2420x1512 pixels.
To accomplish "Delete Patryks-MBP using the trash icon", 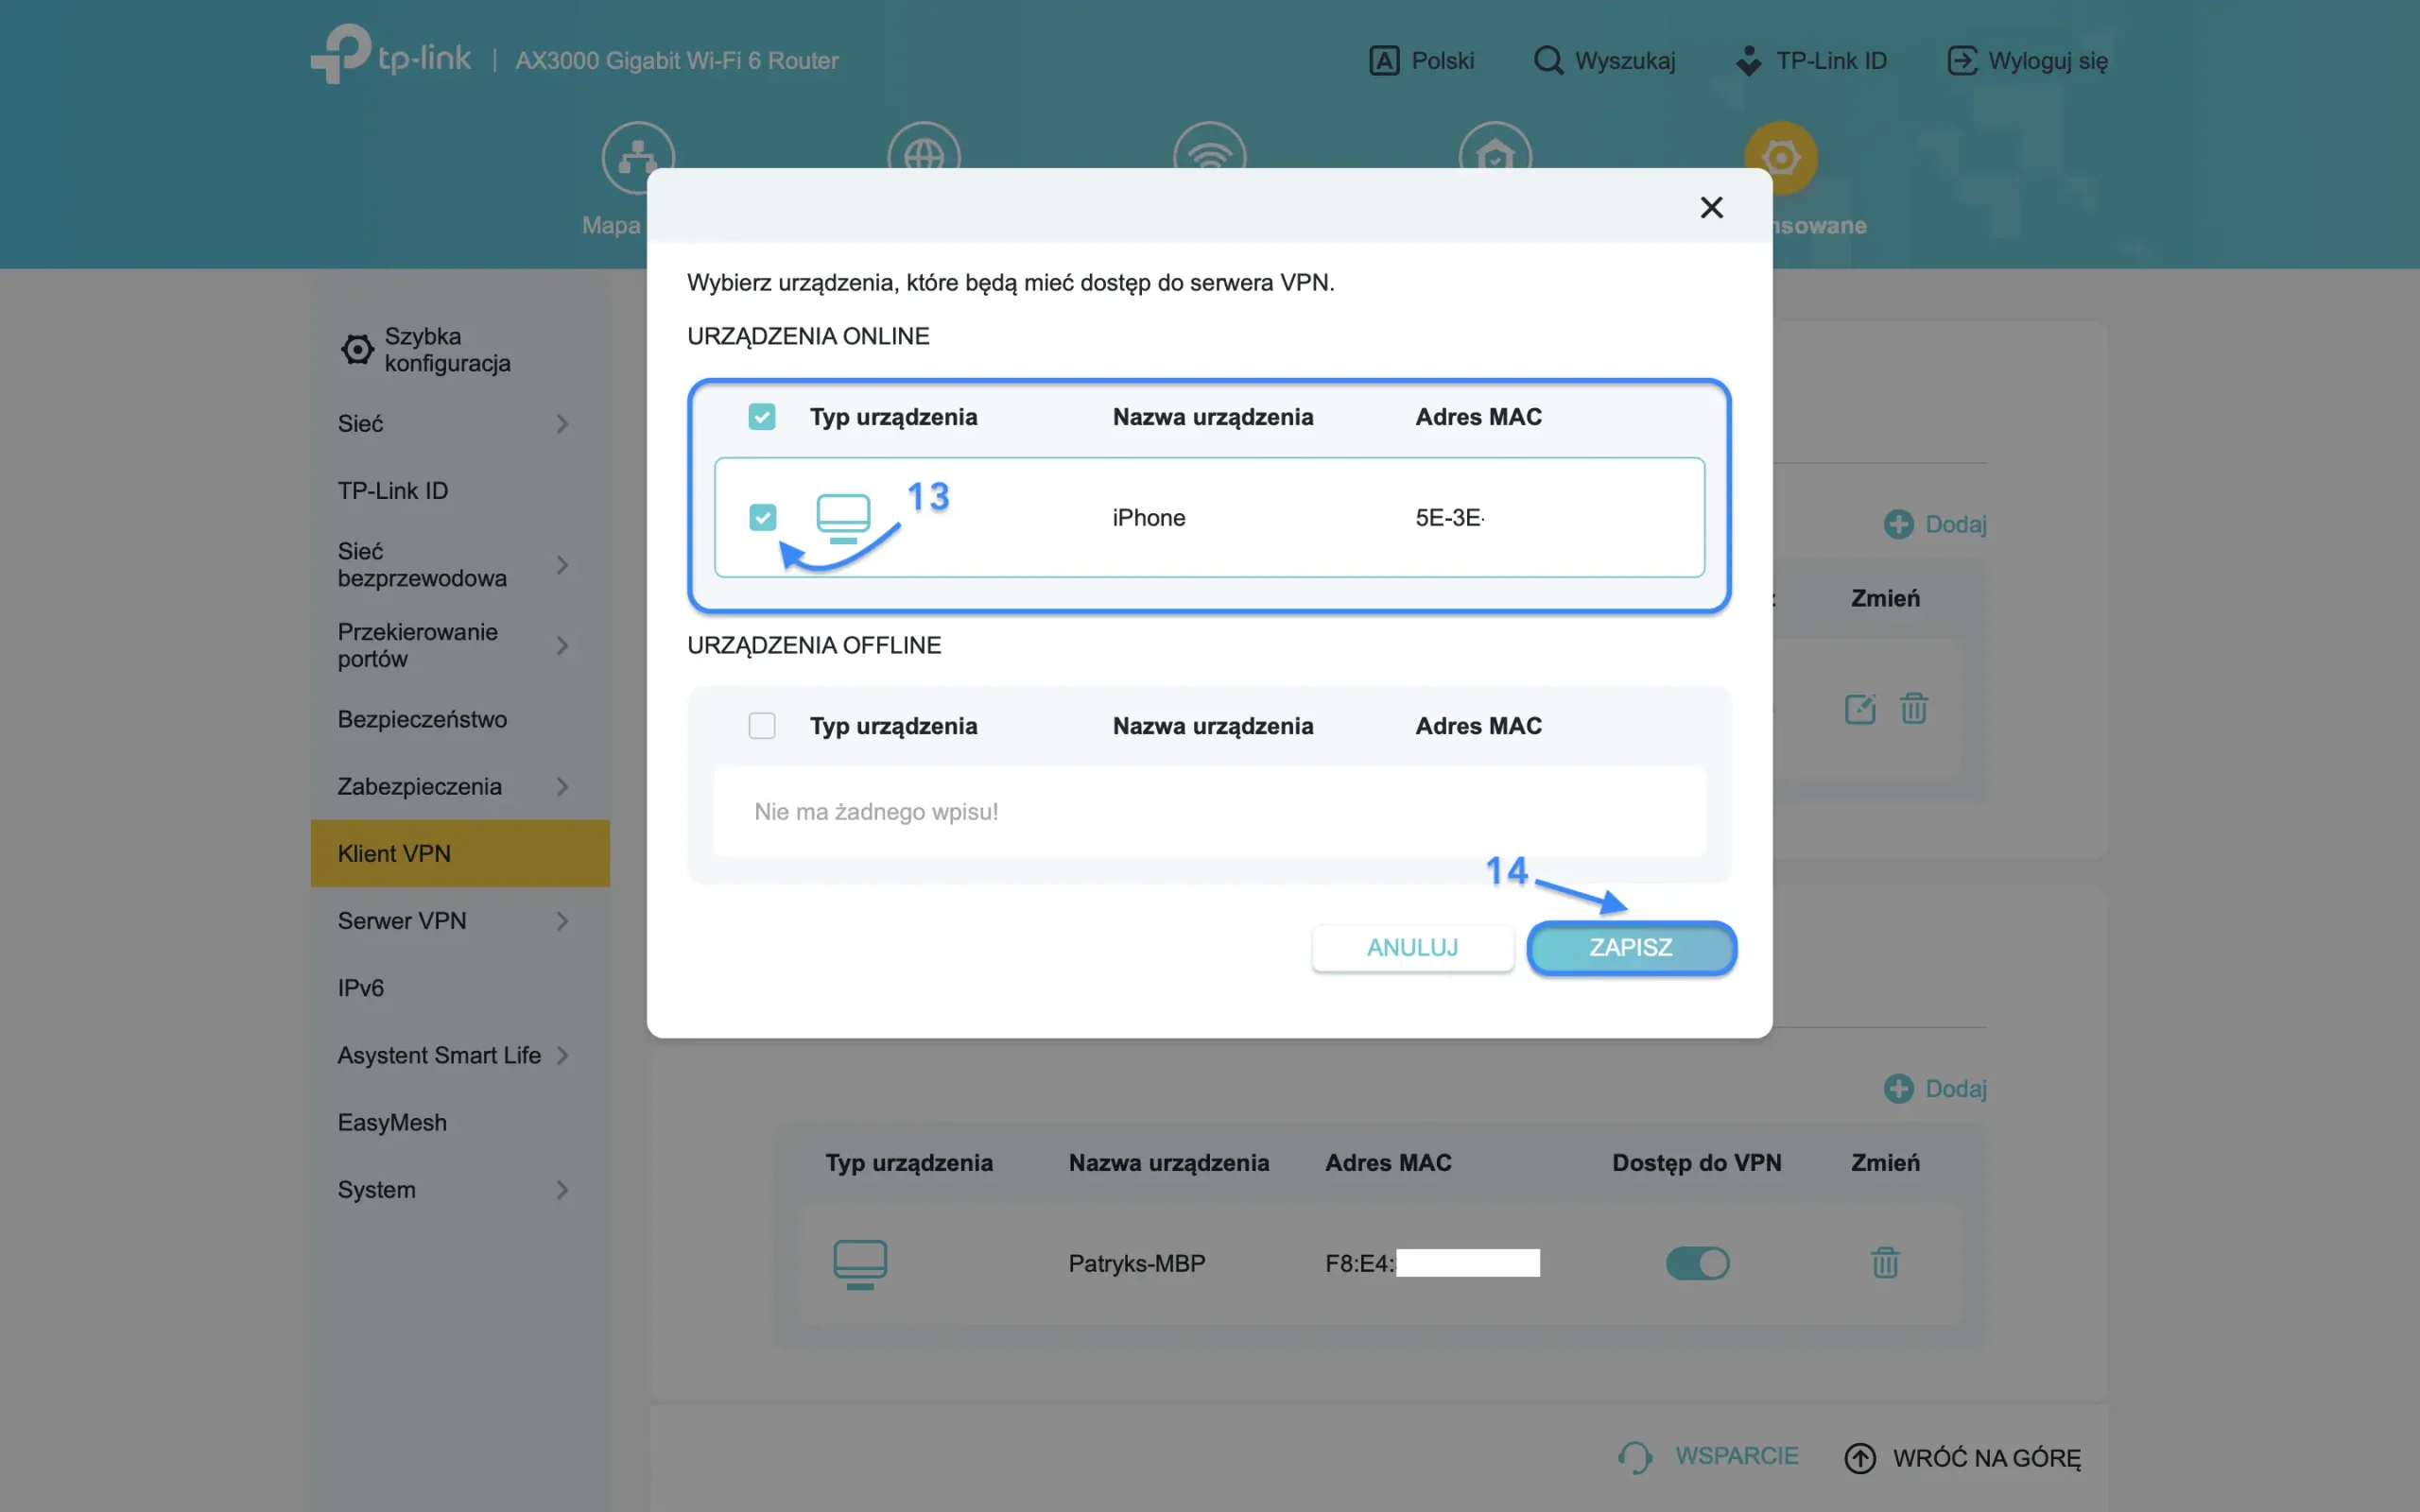I will [1886, 1263].
